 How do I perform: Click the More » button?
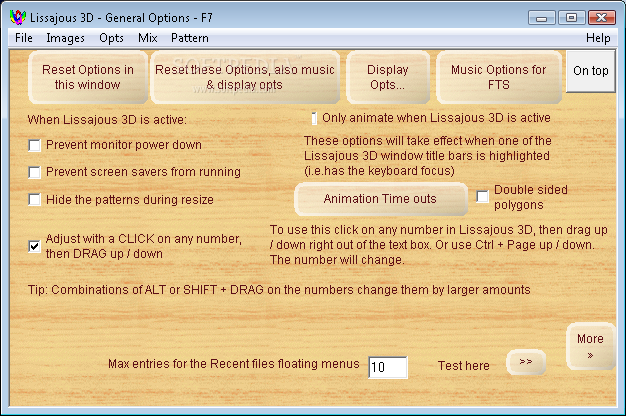click(590, 346)
